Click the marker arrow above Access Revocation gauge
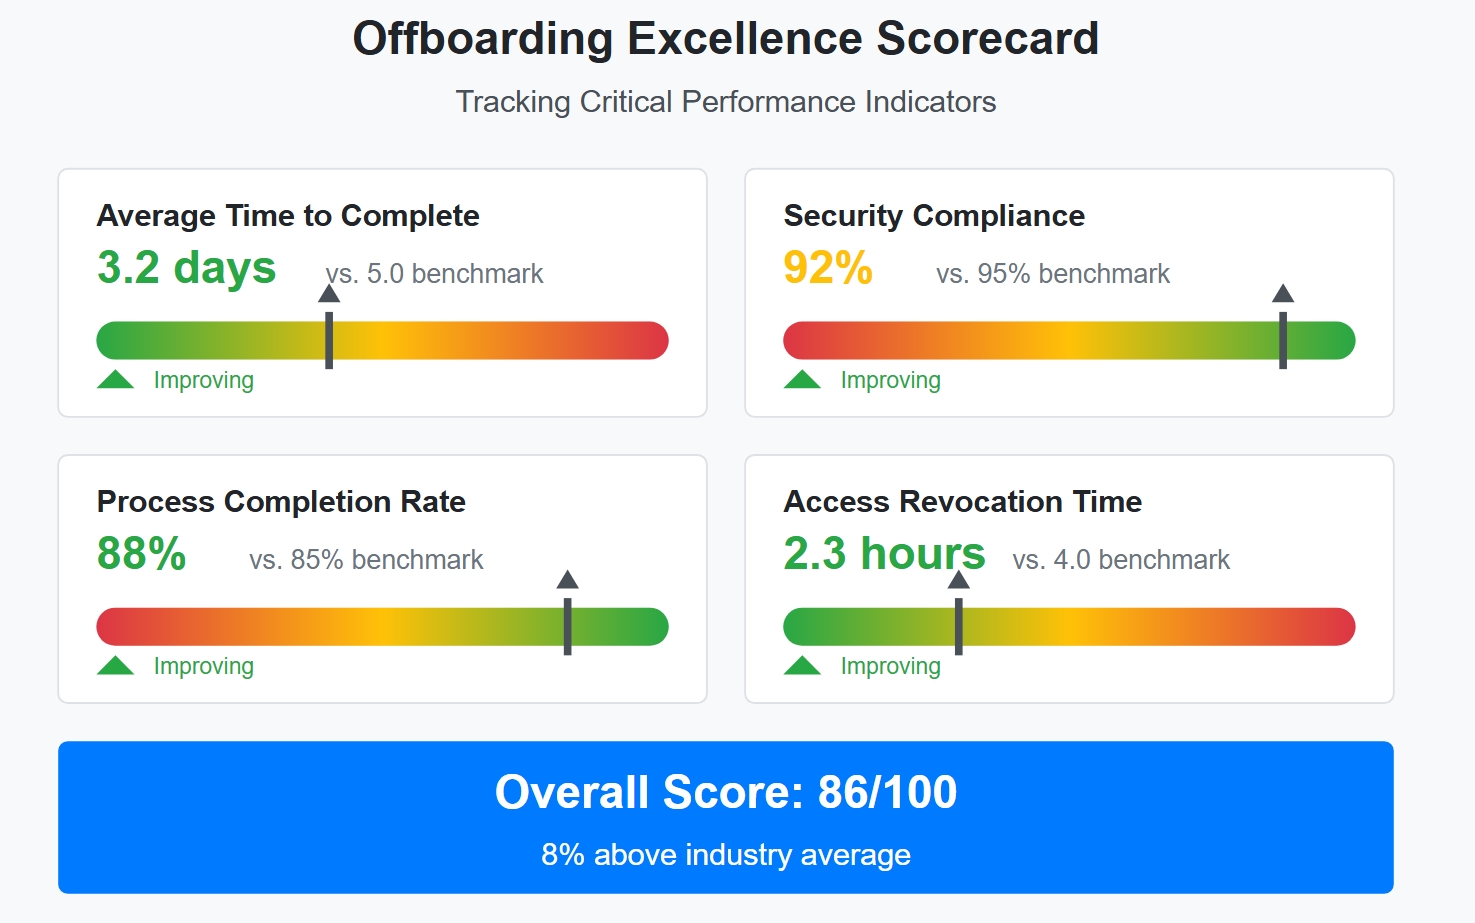The height and width of the screenshot is (923, 1475). tap(958, 580)
